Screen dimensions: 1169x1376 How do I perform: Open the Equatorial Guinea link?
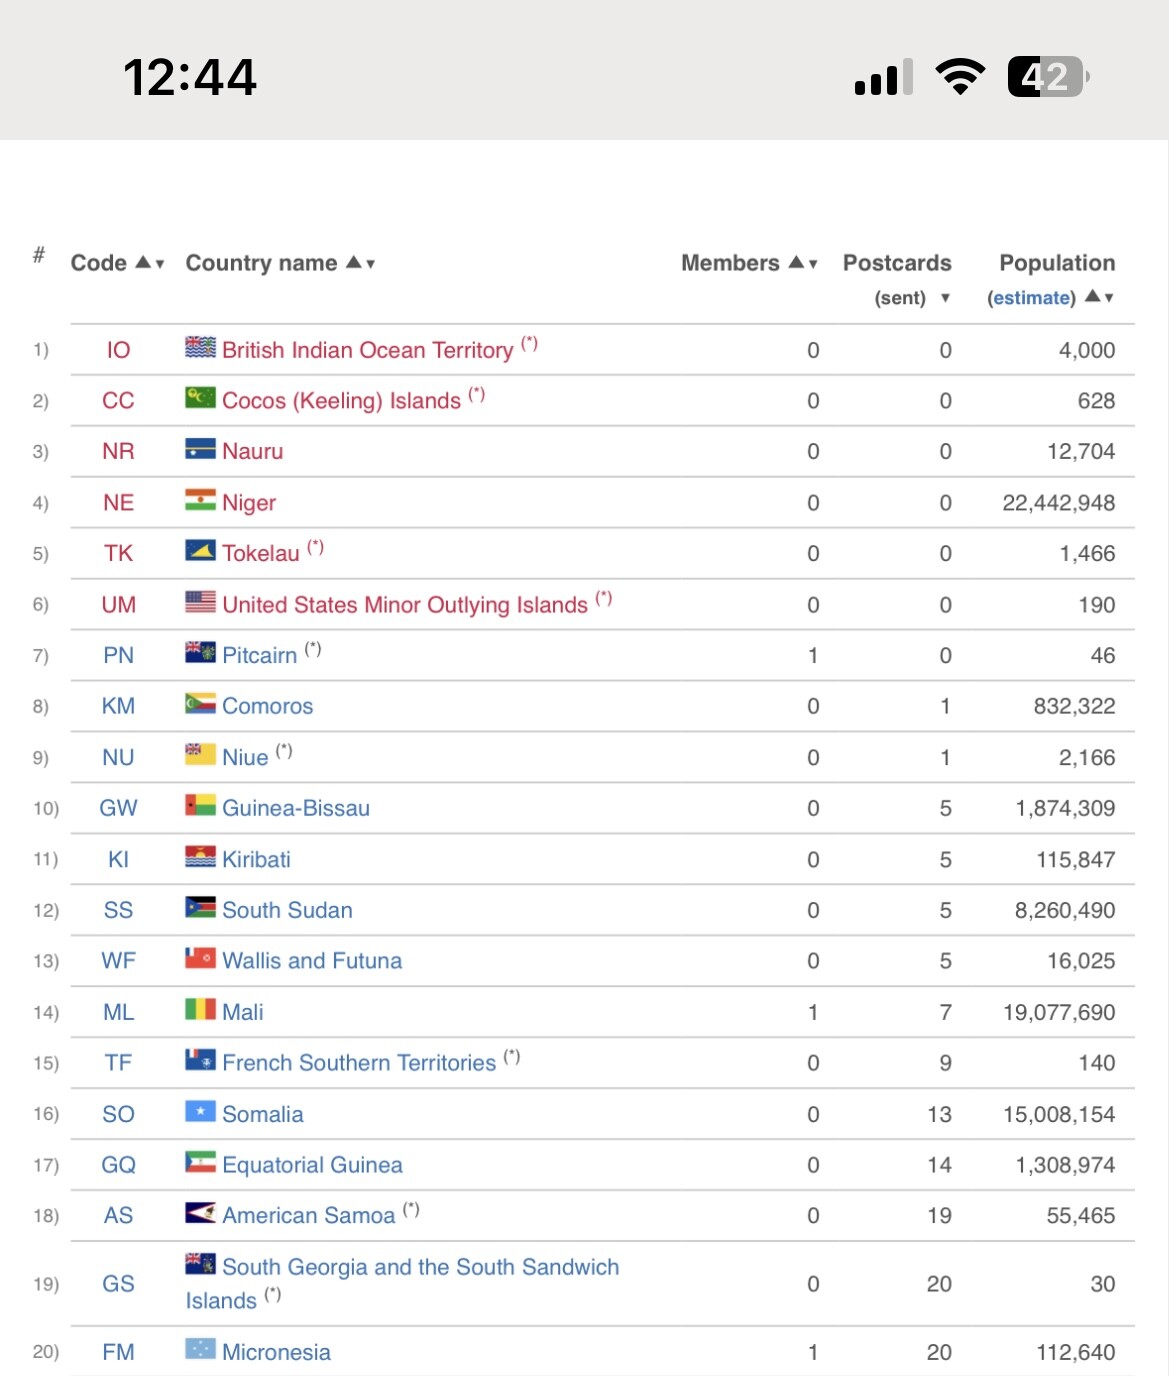coord(312,1165)
